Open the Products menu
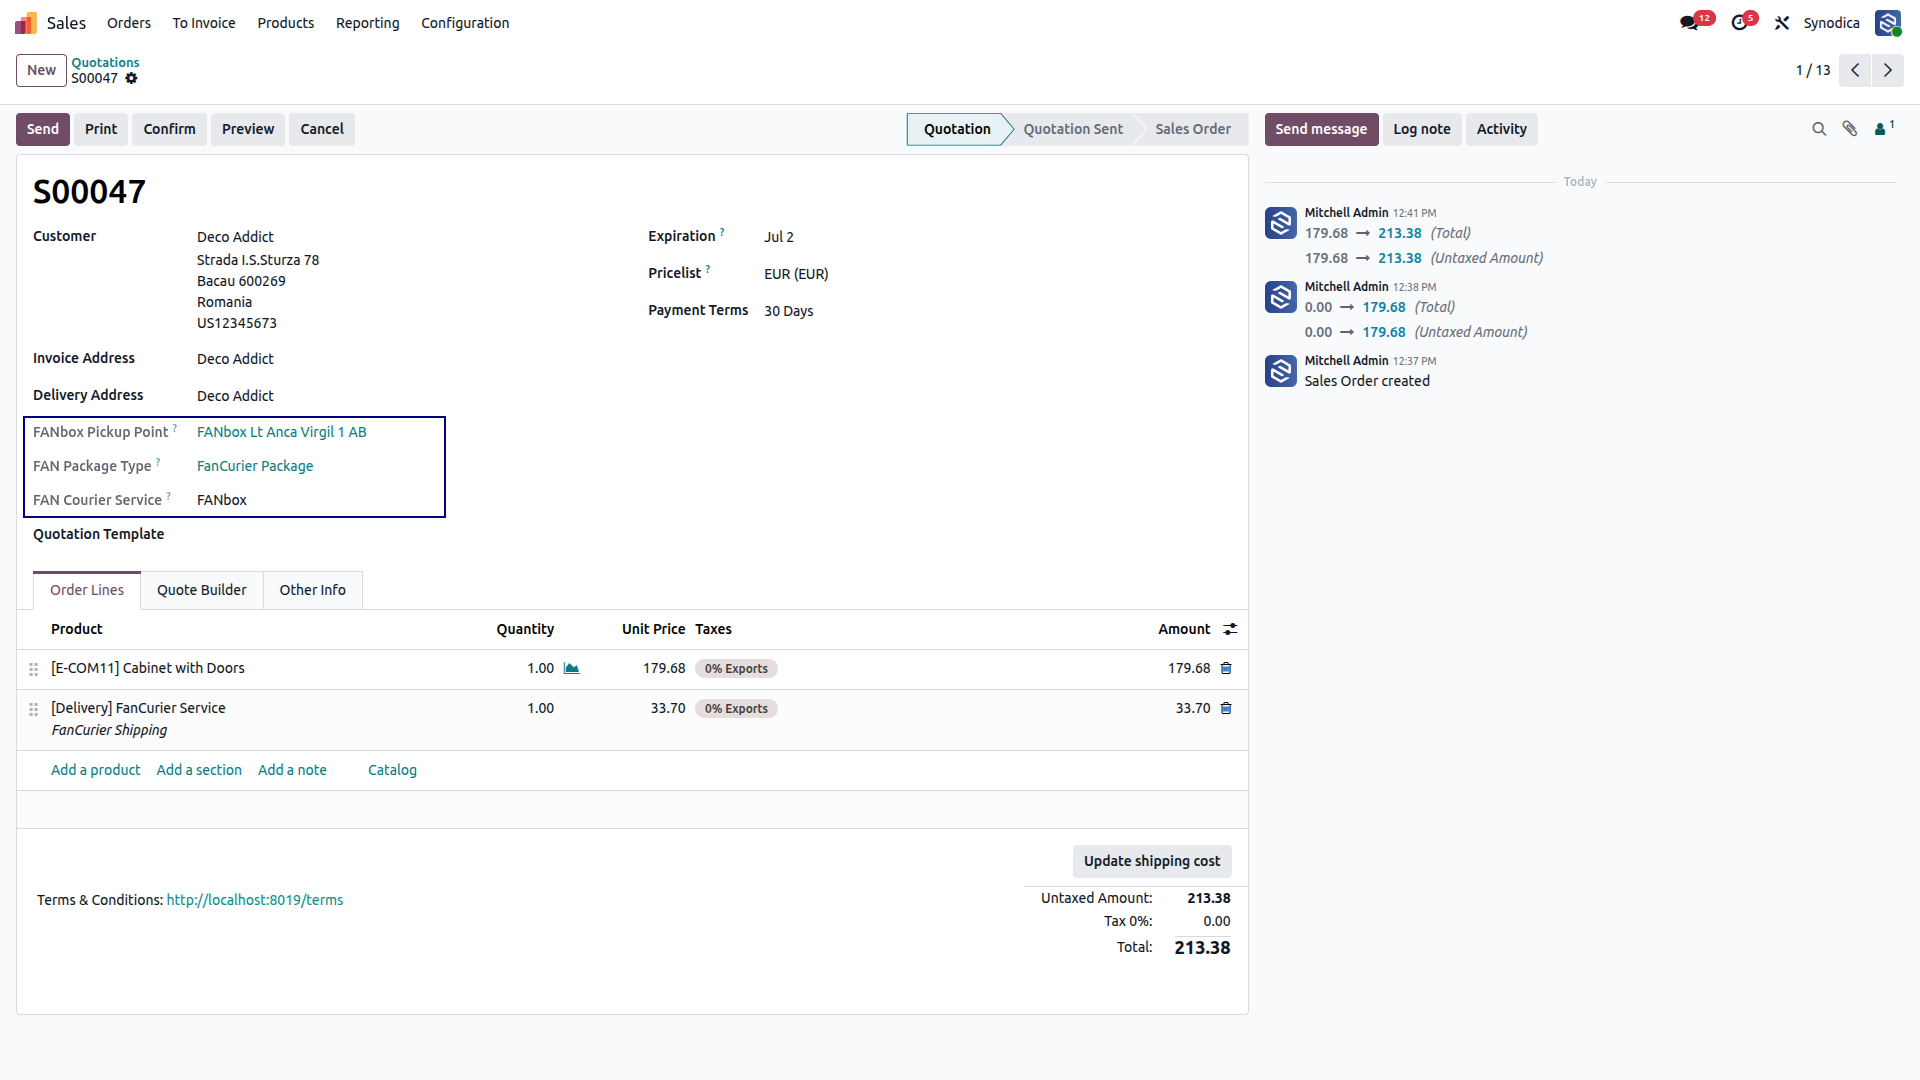The width and height of the screenshot is (1920, 1080). point(286,23)
